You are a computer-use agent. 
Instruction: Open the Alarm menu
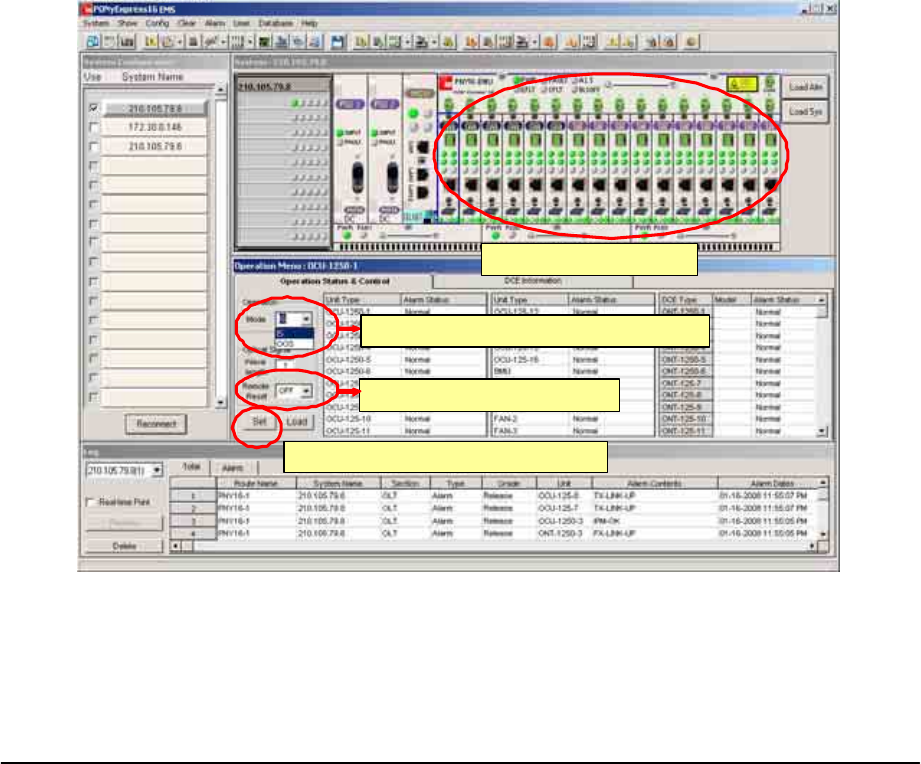(x=215, y=23)
